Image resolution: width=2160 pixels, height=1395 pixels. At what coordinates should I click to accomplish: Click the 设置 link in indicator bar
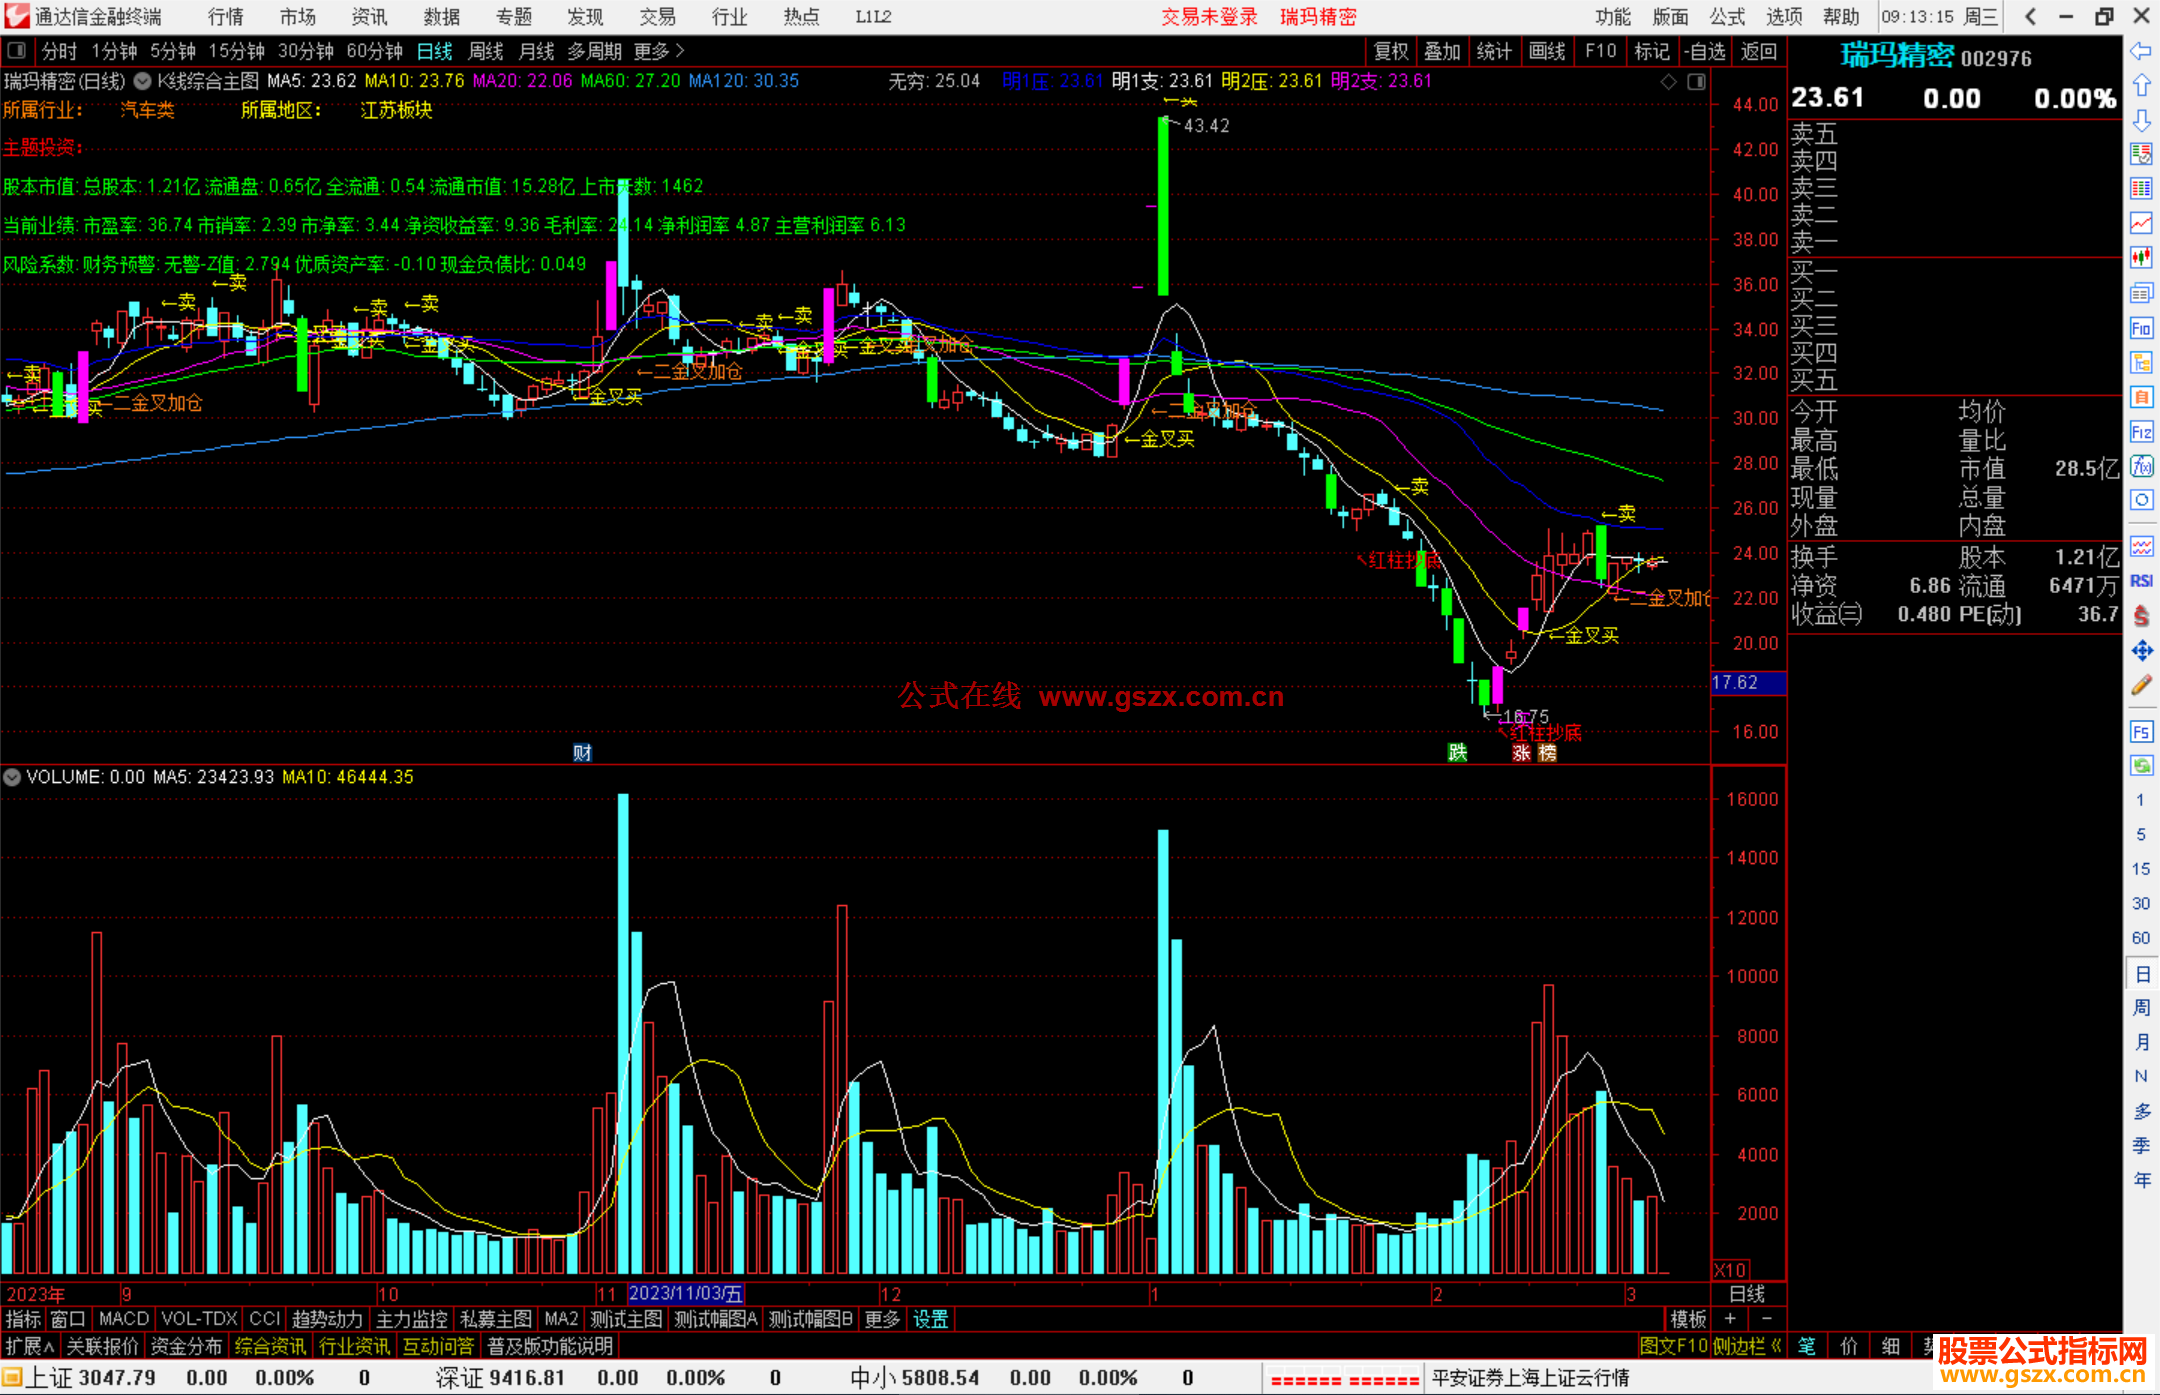(x=930, y=1319)
